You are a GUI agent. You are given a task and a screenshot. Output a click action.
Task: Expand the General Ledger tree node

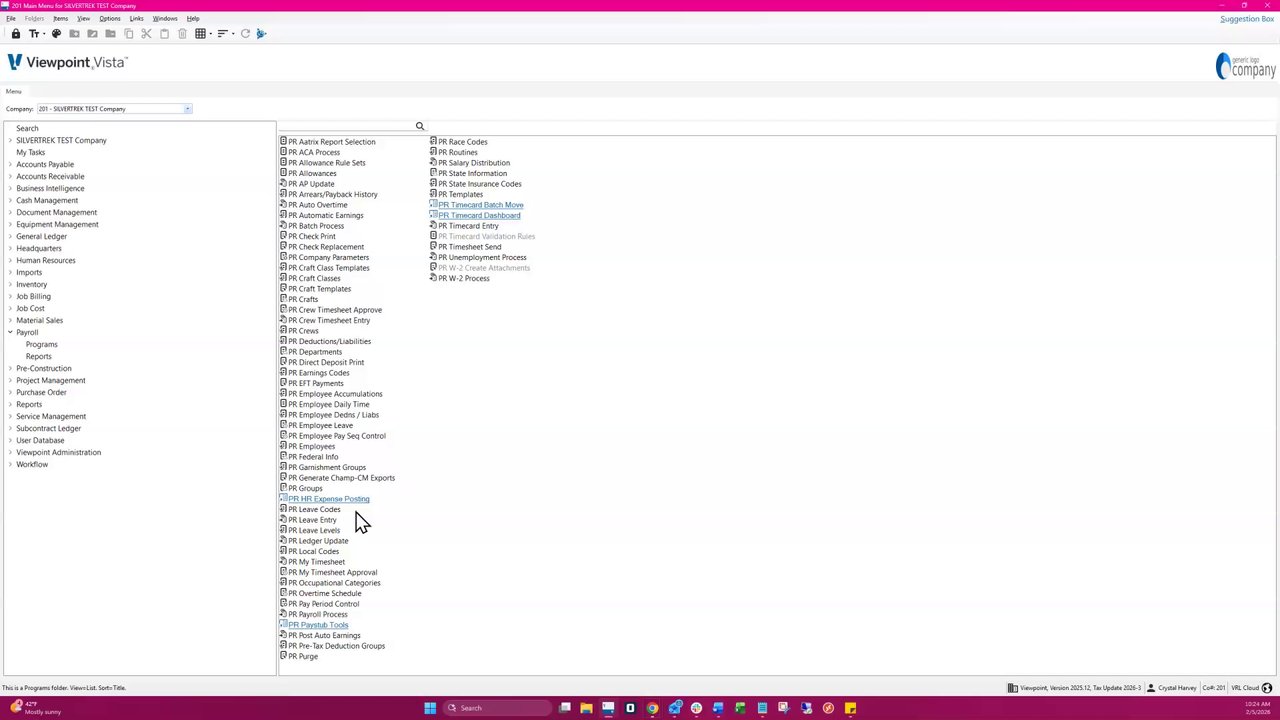point(10,236)
